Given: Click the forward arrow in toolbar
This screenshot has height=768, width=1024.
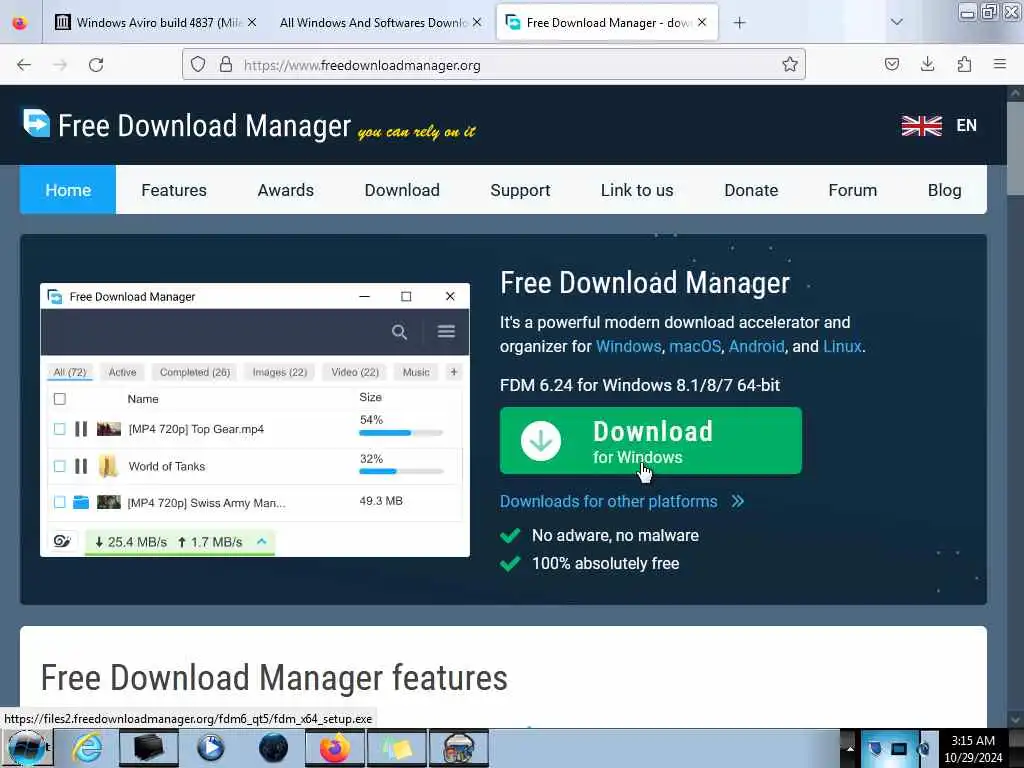Looking at the screenshot, I should pyautogui.click(x=60, y=65).
